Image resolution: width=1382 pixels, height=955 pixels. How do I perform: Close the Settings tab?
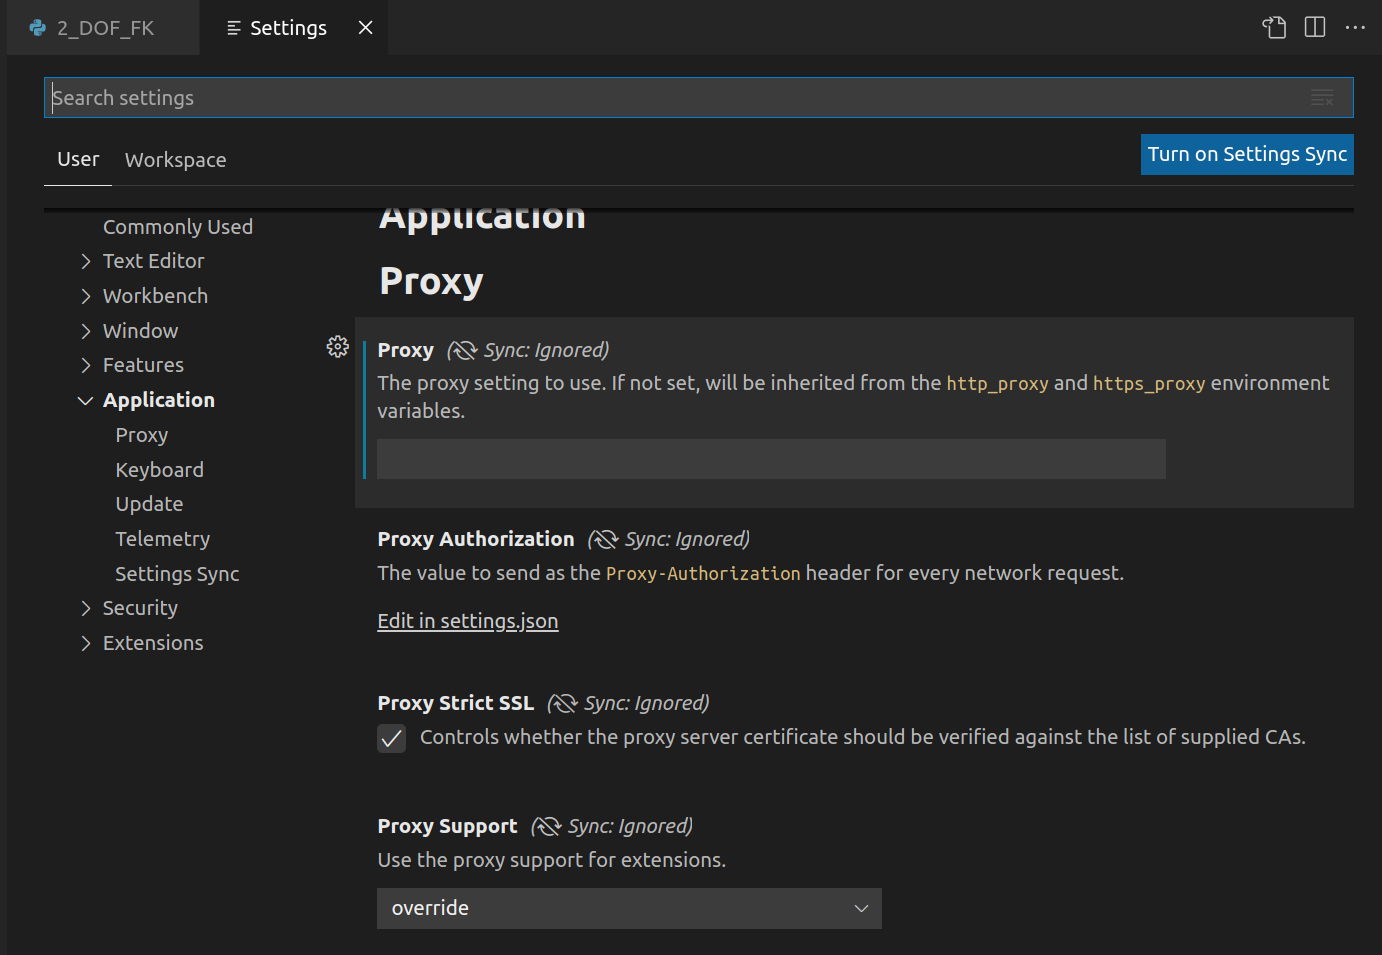pyautogui.click(x=366, y=27)
